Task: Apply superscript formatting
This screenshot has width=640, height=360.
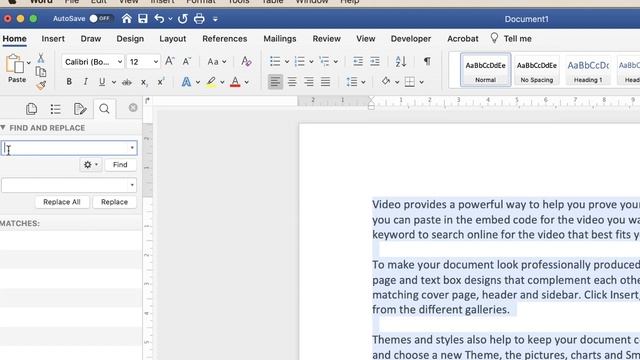Action: pos(161,82)
